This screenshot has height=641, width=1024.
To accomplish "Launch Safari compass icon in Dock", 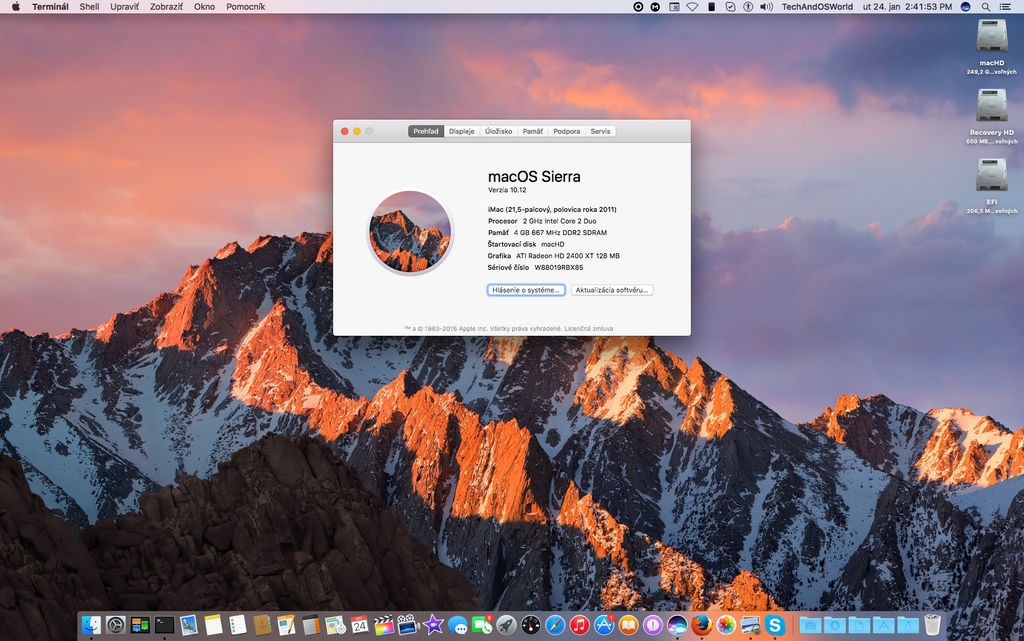I will coord(555,625).
